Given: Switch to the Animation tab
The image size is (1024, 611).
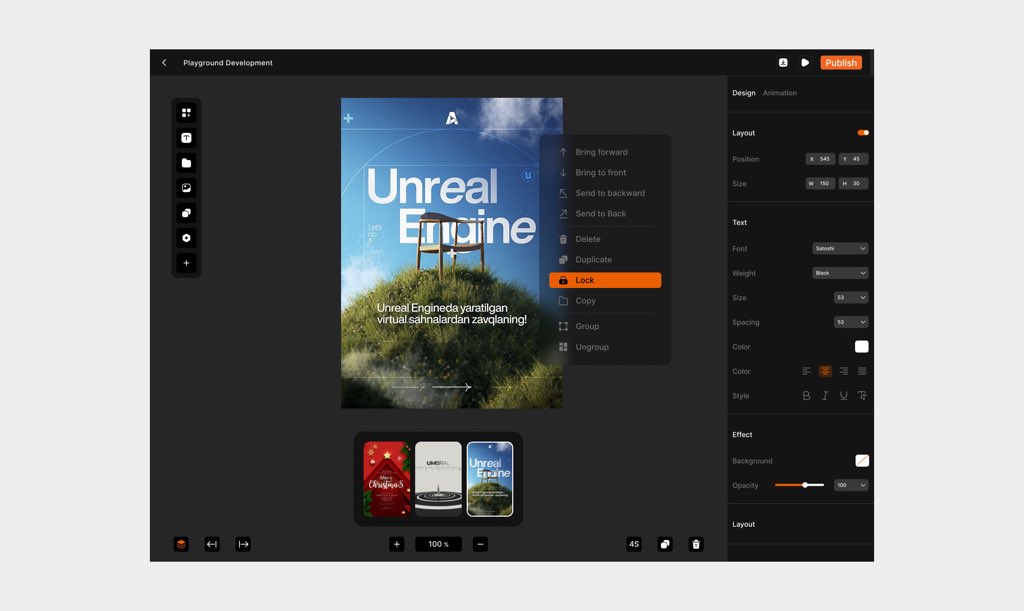Looking at the screenshot, I should point(780,93).
